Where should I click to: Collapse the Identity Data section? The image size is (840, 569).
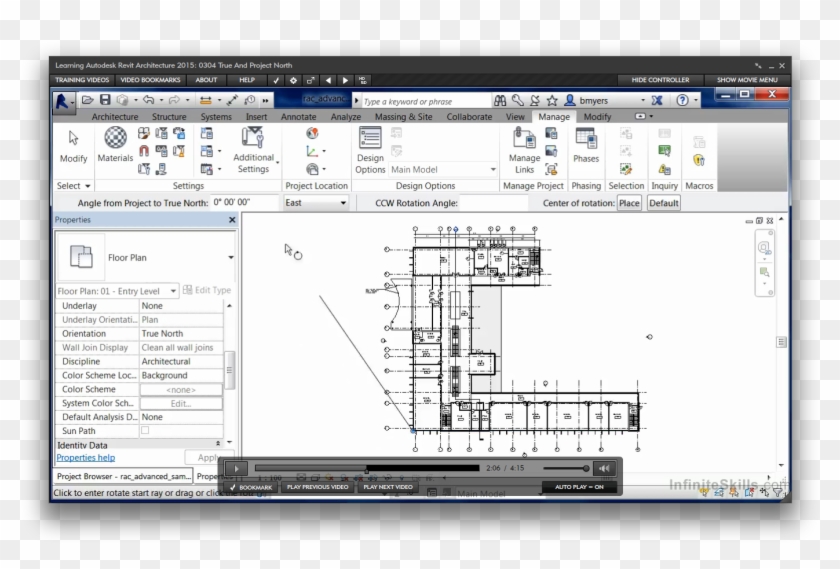pyautogui.click(x=218, y=444)
